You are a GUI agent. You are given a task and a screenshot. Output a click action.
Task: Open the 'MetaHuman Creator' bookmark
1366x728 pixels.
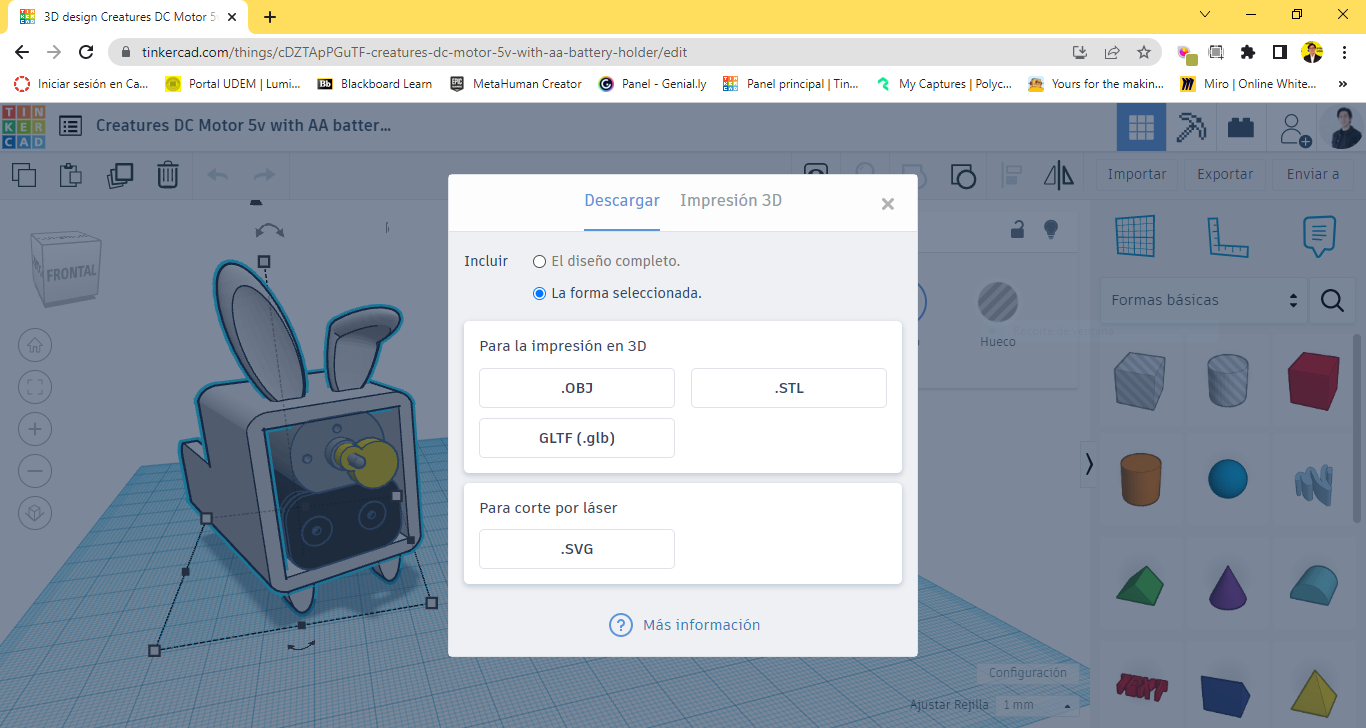pyautogui.click(x=516, y=84)
